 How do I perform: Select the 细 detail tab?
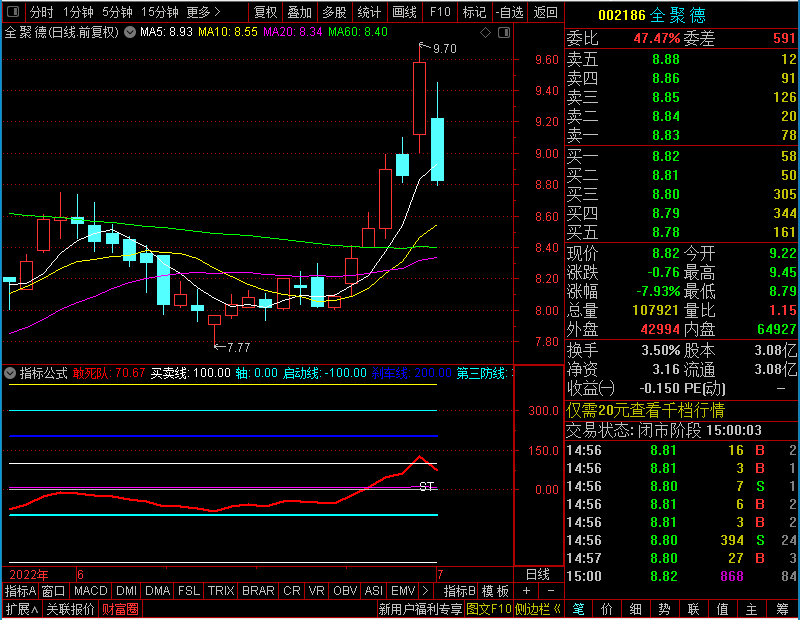[x=636, y=609]
